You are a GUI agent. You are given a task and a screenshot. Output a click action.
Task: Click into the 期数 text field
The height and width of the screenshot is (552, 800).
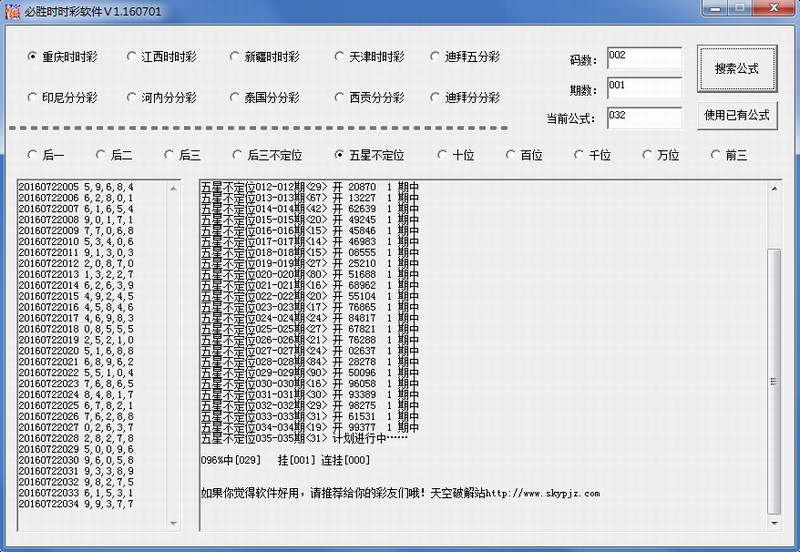(x=643, y=87)
